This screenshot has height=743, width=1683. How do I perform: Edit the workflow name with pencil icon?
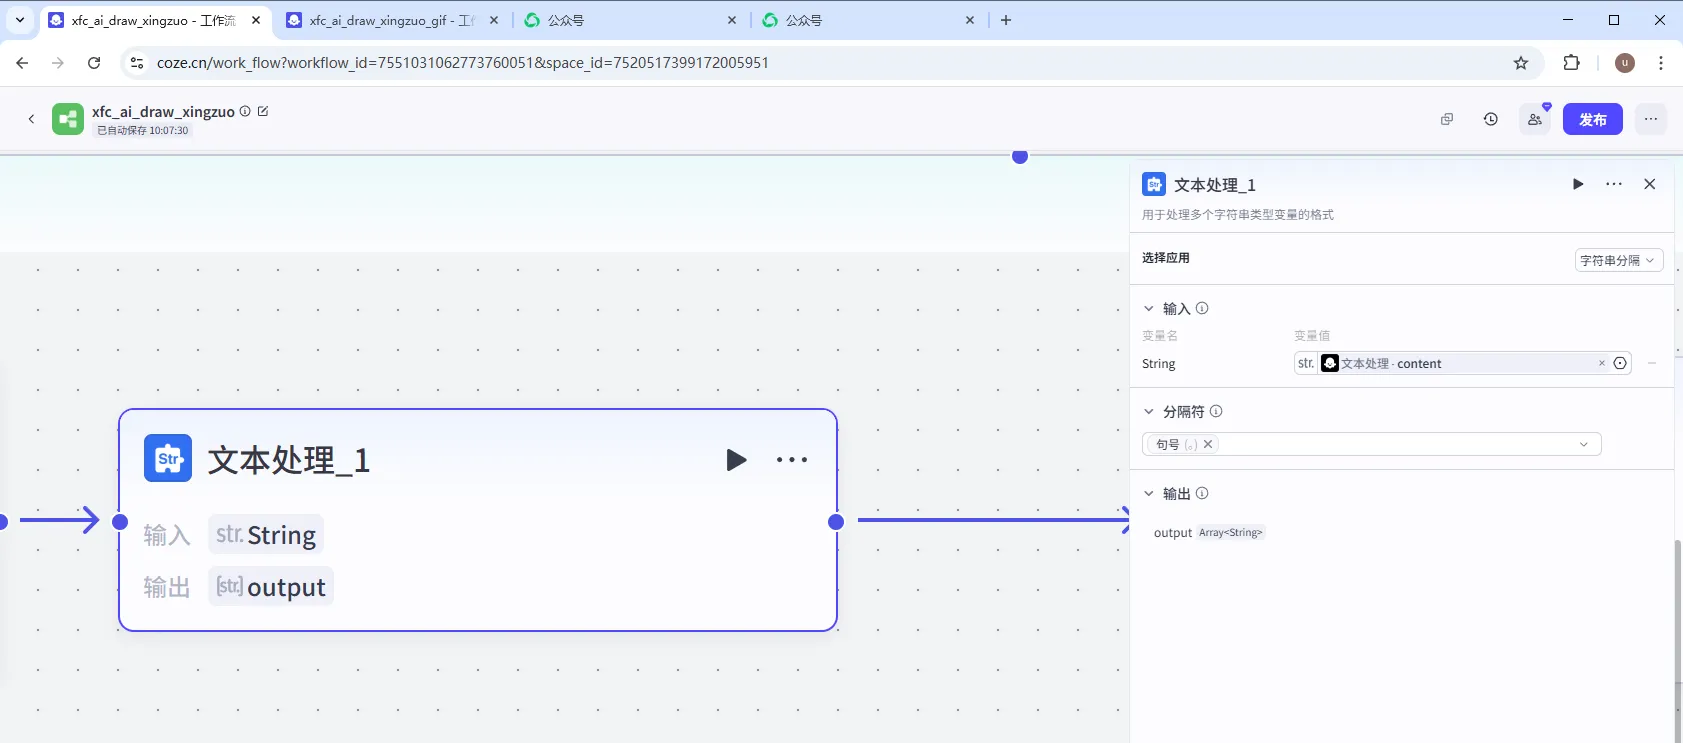[263, 111]
